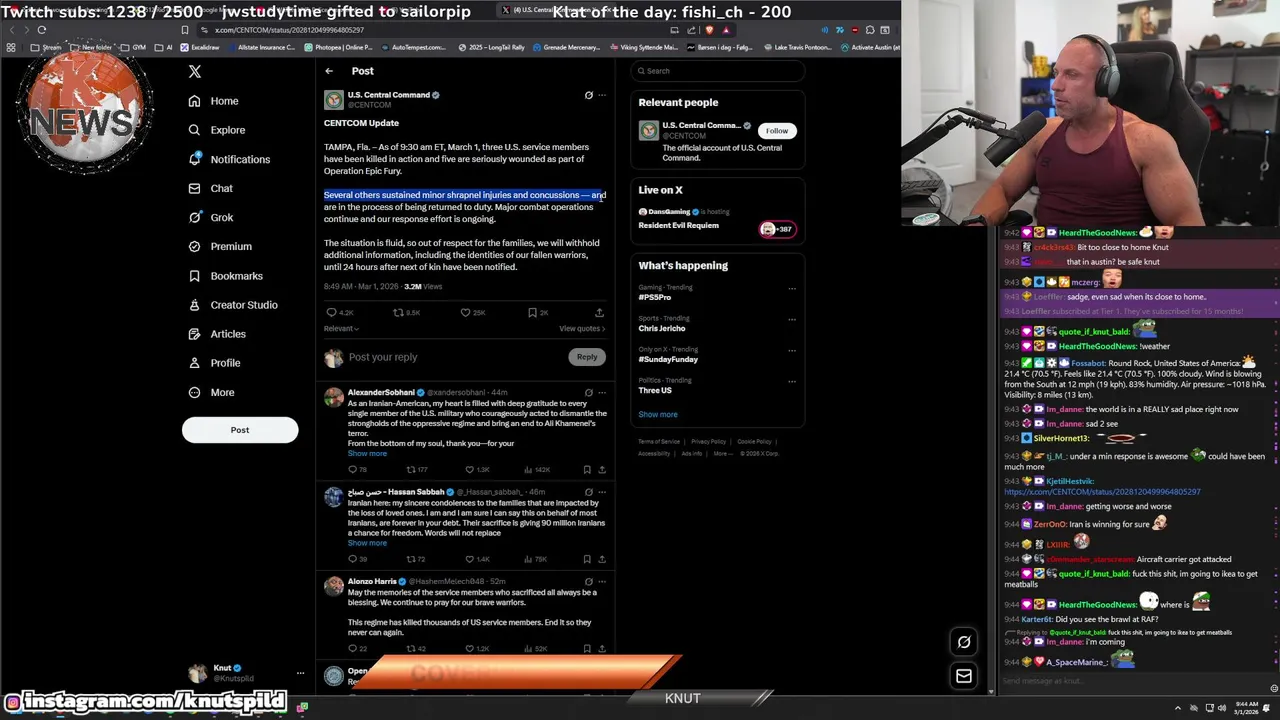Open Premium in the X sidebar
The image size is (1280, 720).
click(219, 246)
